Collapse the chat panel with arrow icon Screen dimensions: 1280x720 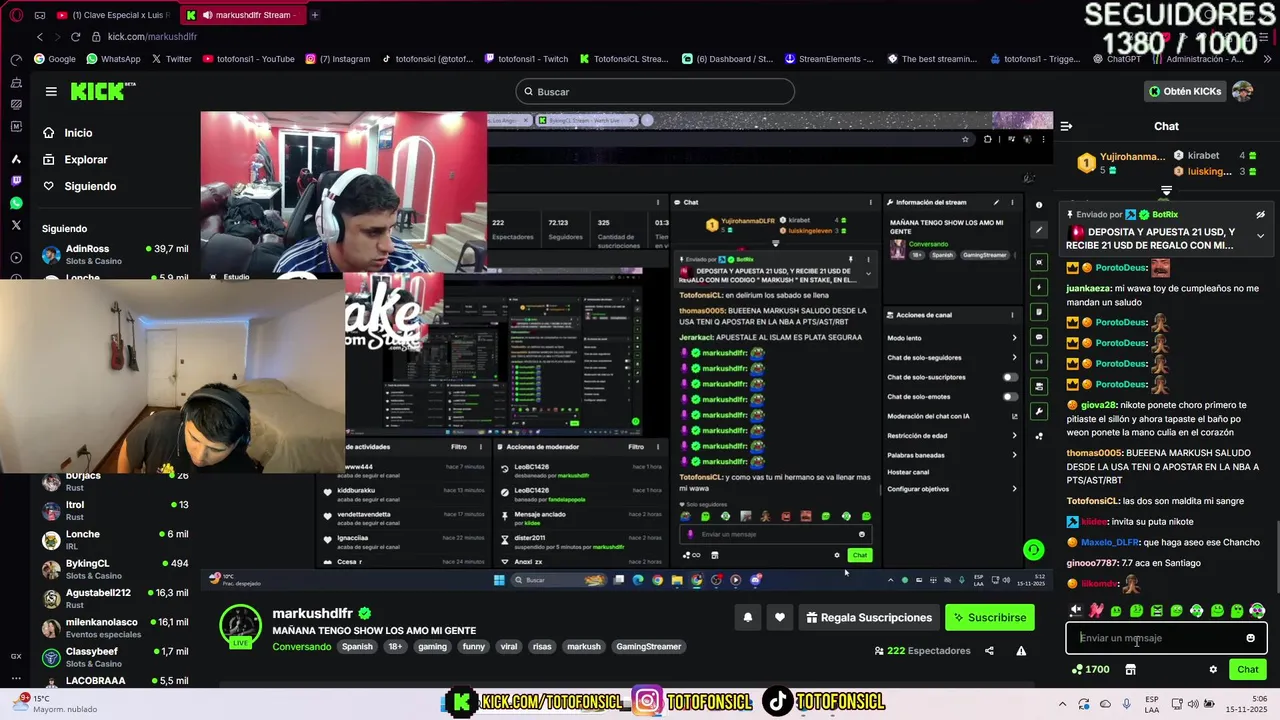1066,126
